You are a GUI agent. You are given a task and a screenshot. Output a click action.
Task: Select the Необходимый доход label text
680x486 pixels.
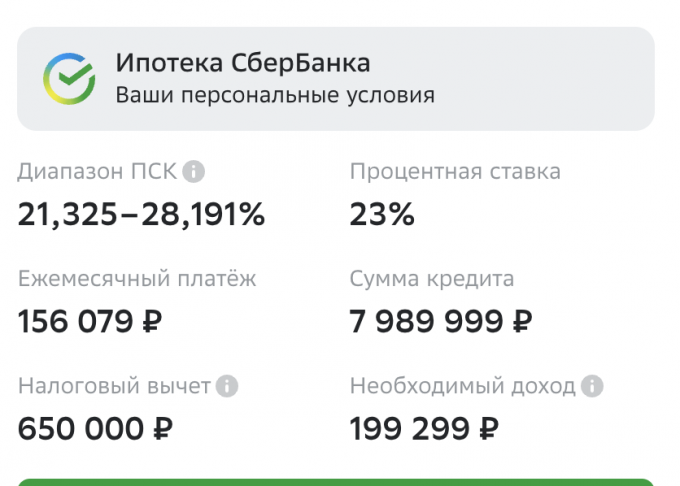(x=463, y=386)
